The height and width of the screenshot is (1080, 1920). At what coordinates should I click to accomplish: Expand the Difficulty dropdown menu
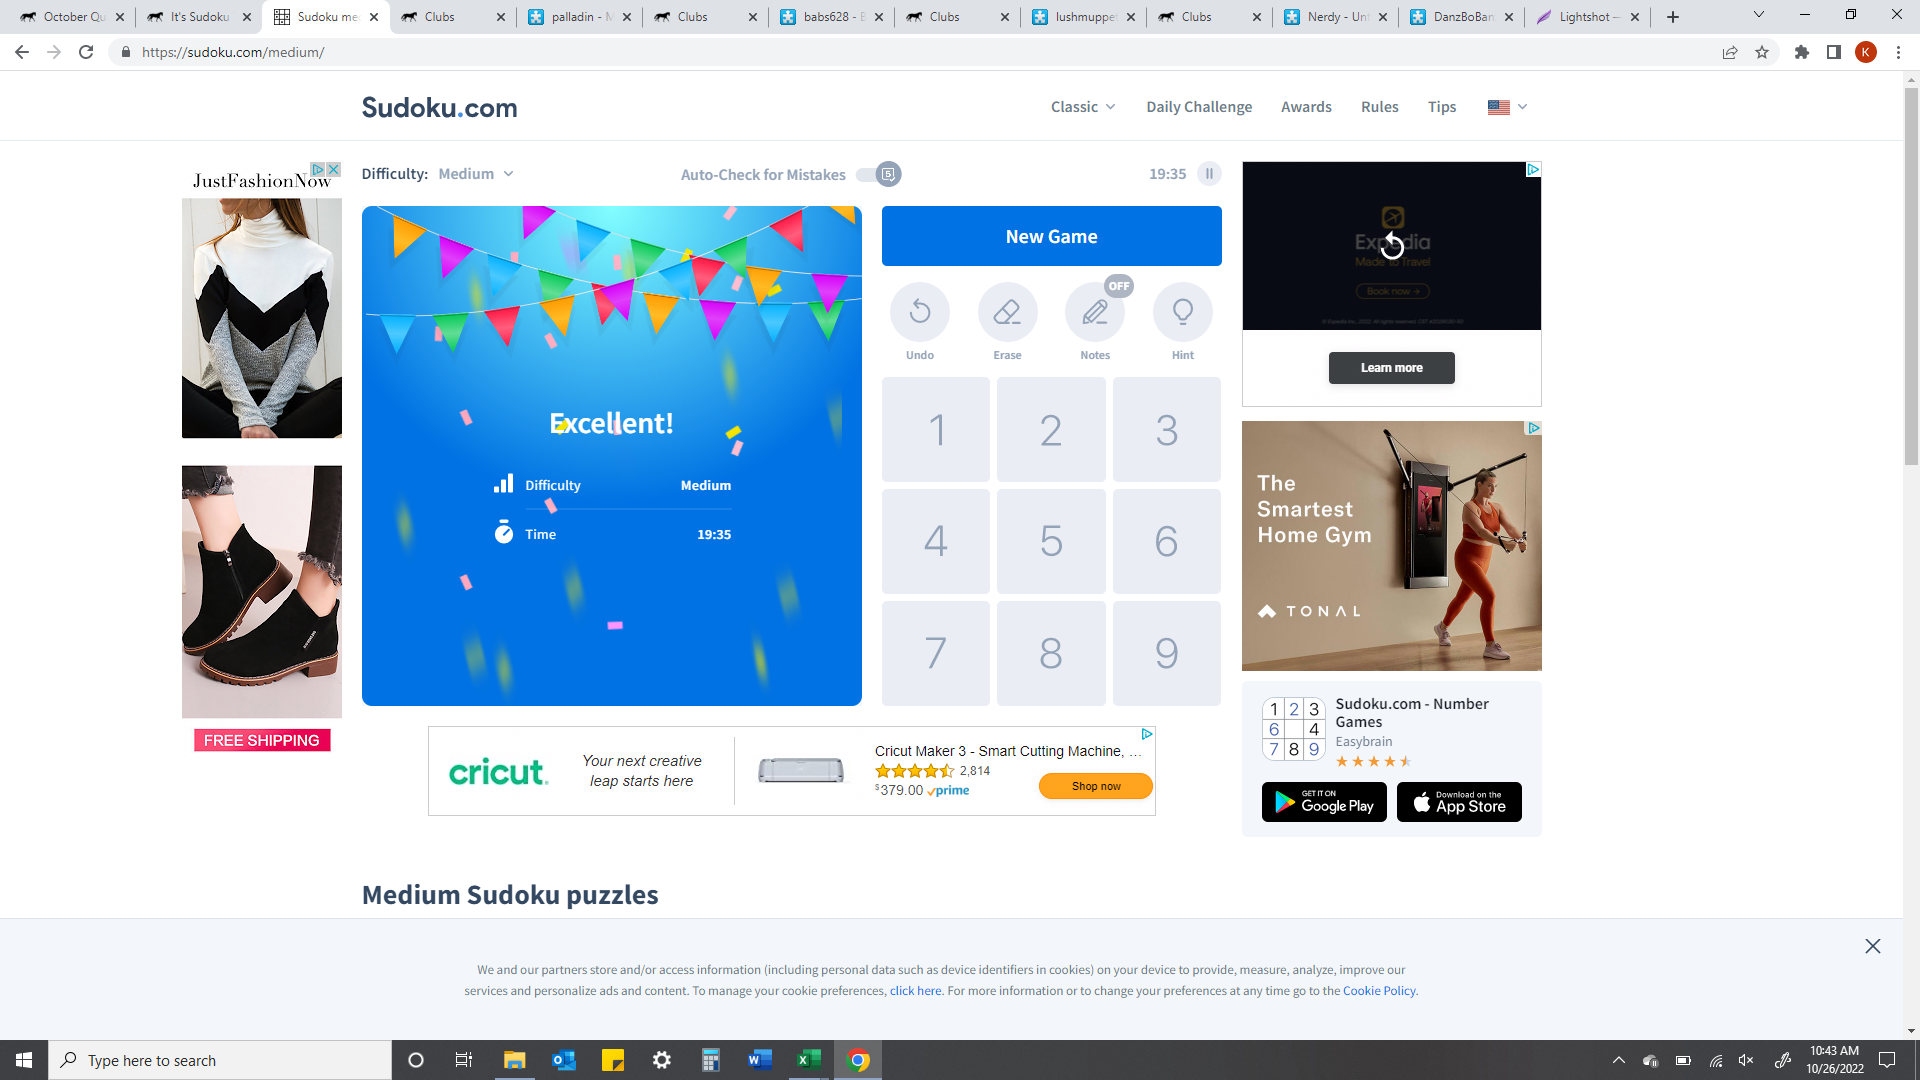click(x=475, y=173)
